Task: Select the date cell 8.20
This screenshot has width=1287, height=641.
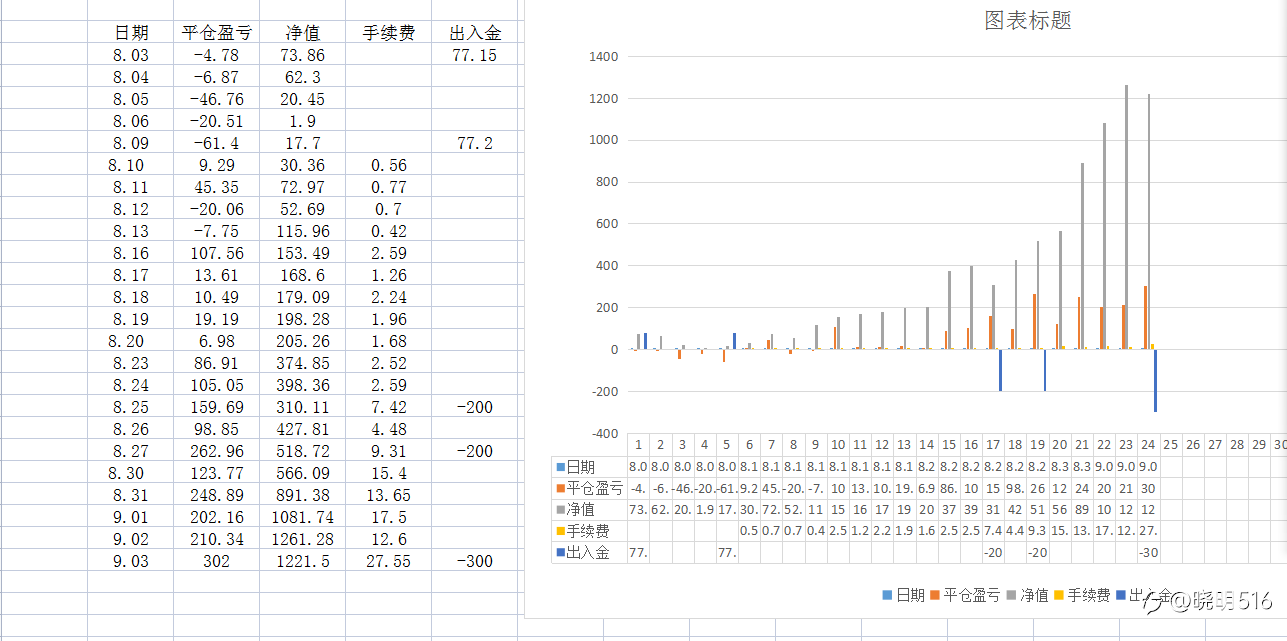Action: (131, 341)
